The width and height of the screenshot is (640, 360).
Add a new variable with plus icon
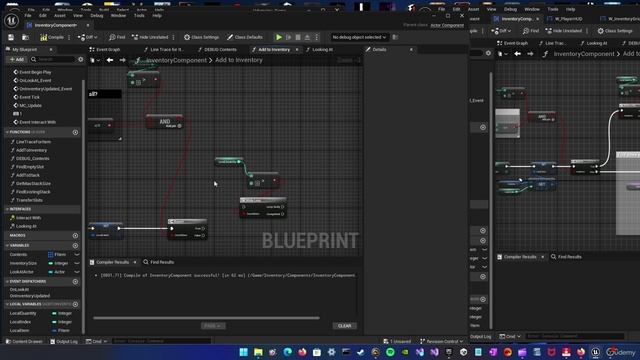tap(75, 245)
